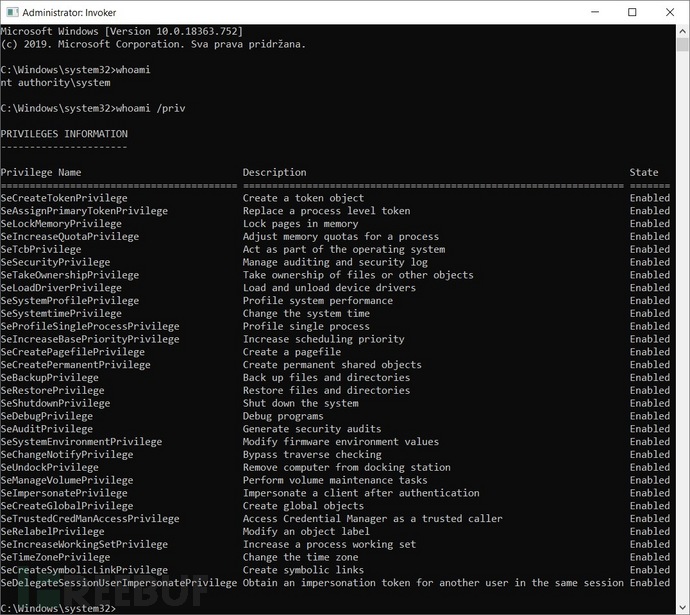
Task: Click 'PRIVILEGES INFORMATION' heading
Action: click(x=64, y=134)
